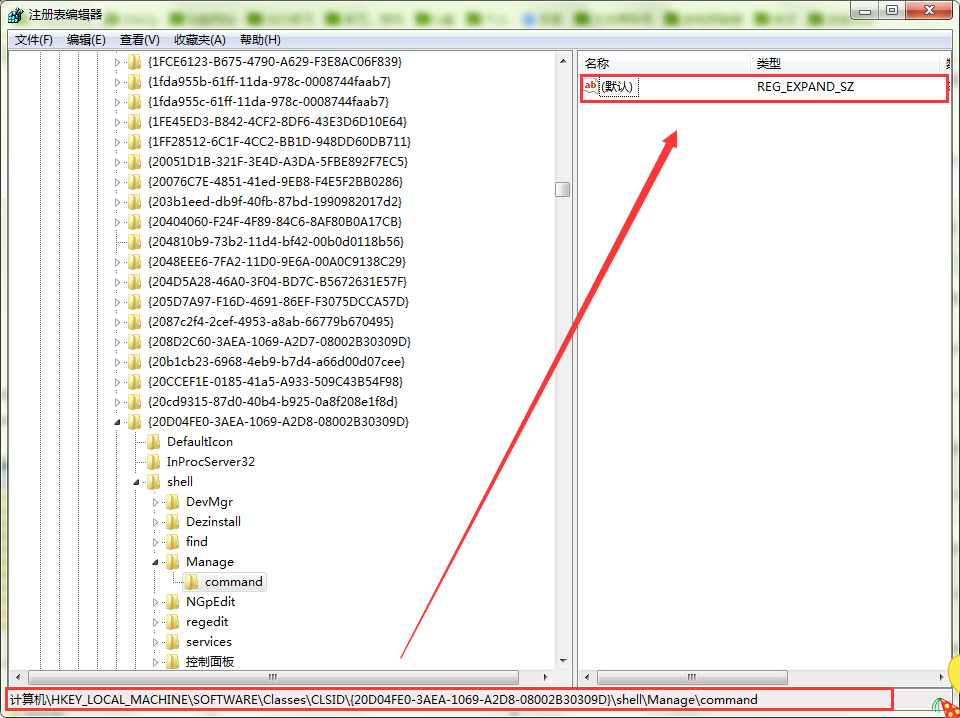Expand the NGpEdit key node
The width and height of the screenshot is (960, 718).
(x=156, y=601)
